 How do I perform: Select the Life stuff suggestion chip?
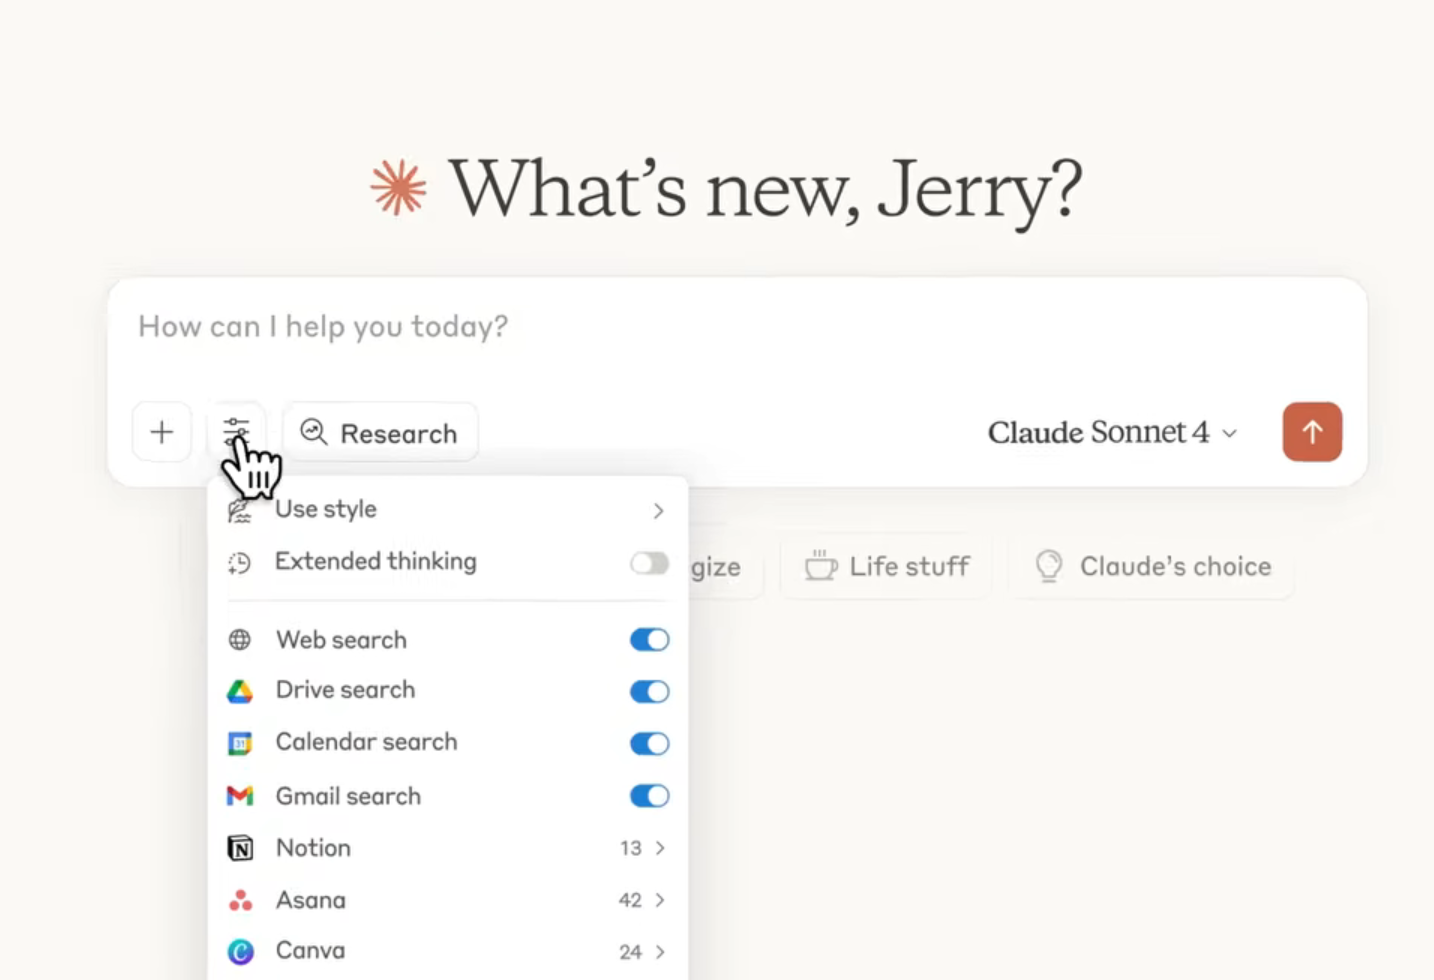click(x=886, y=566)
